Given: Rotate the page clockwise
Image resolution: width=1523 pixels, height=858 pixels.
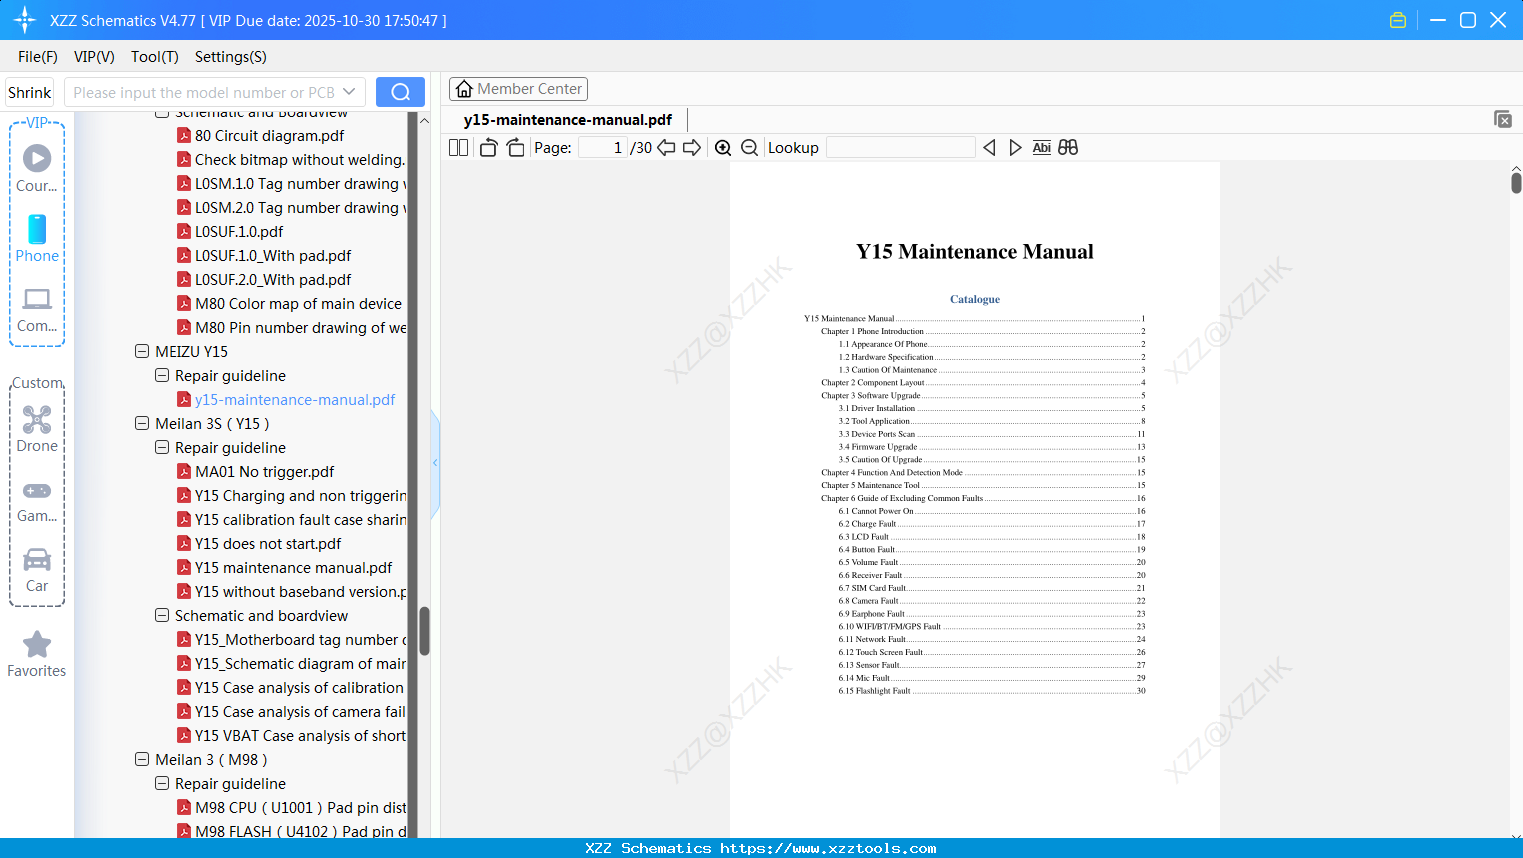Looking at the screenshot, I should [x=516, y=148].
